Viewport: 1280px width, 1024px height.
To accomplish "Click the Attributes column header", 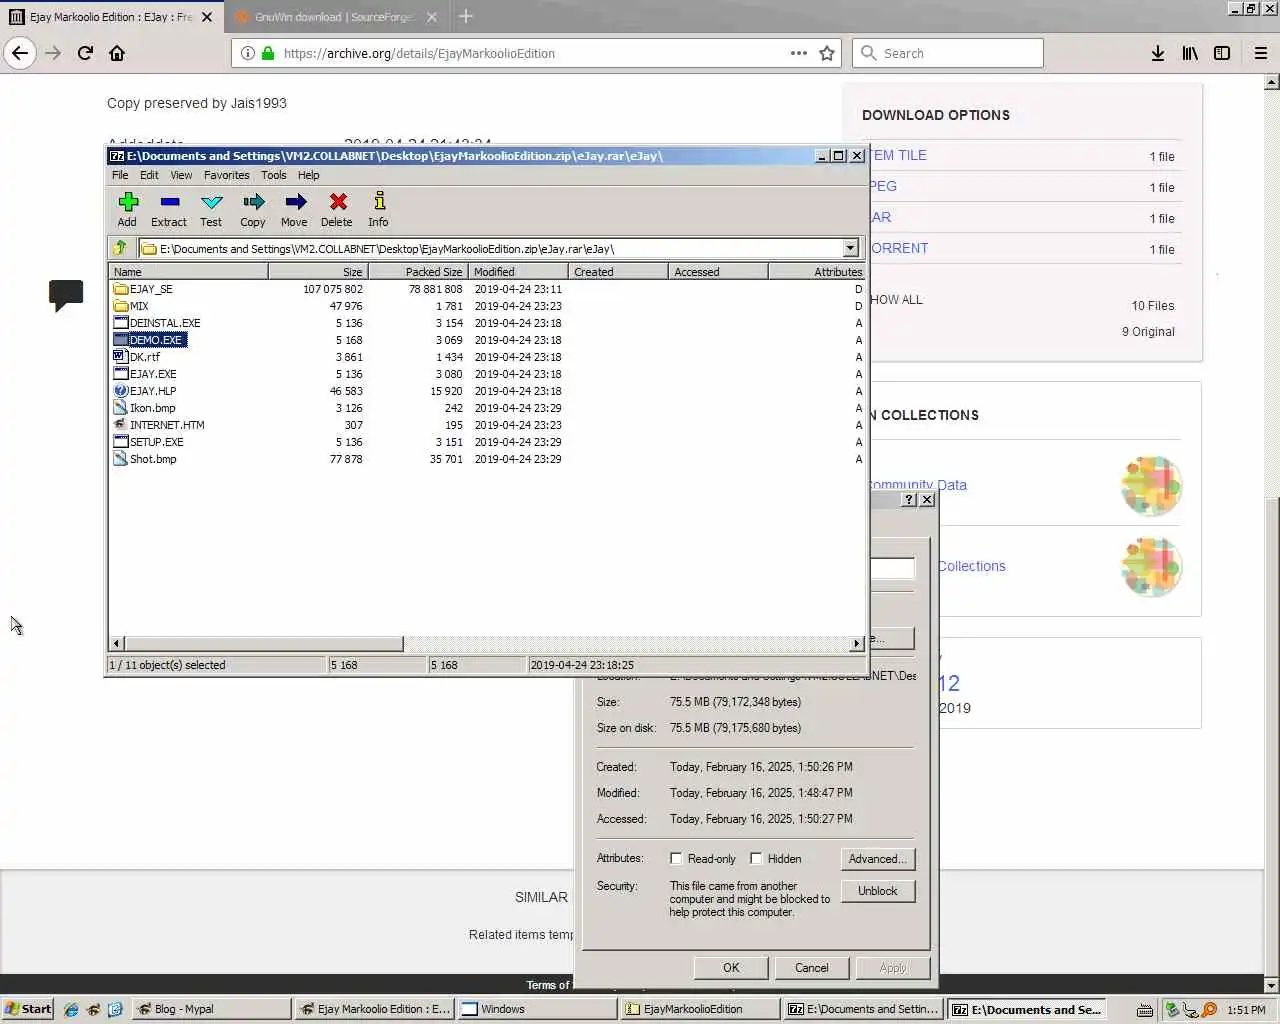I will tap(816, 272).
